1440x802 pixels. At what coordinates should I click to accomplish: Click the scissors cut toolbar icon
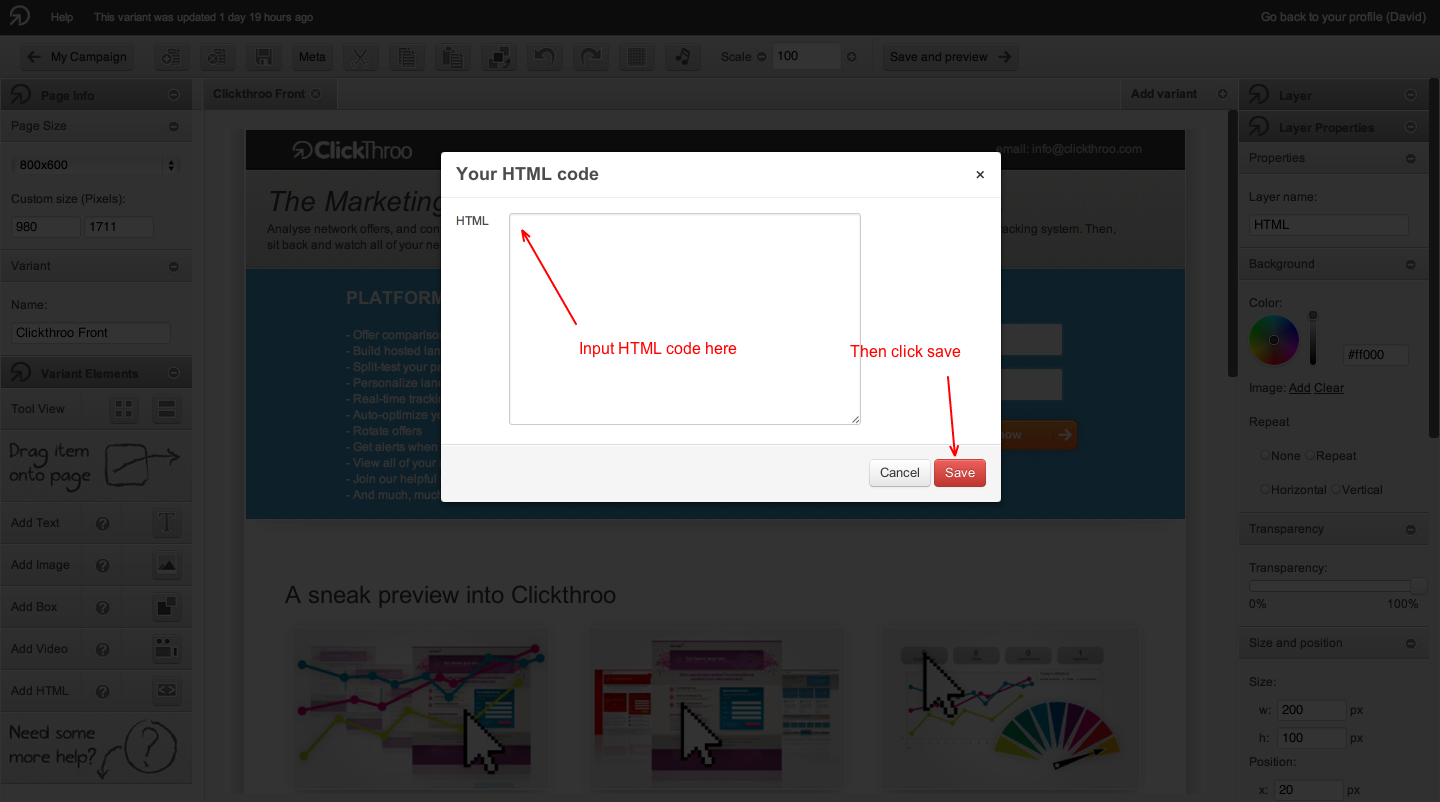pyautogui.click(x=360, y=56)
